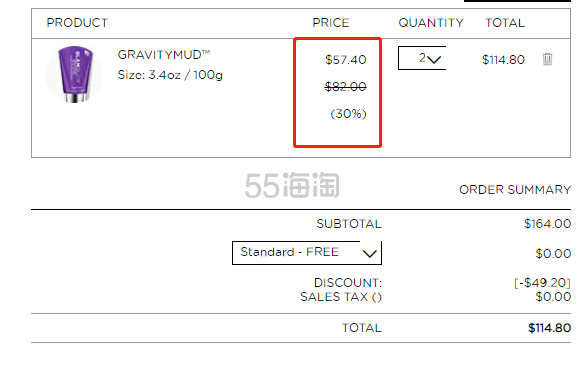Delete GRAVITYMUD item with trash icon
The height and width of the screenshot is (370, 585).
click(547, 59)
